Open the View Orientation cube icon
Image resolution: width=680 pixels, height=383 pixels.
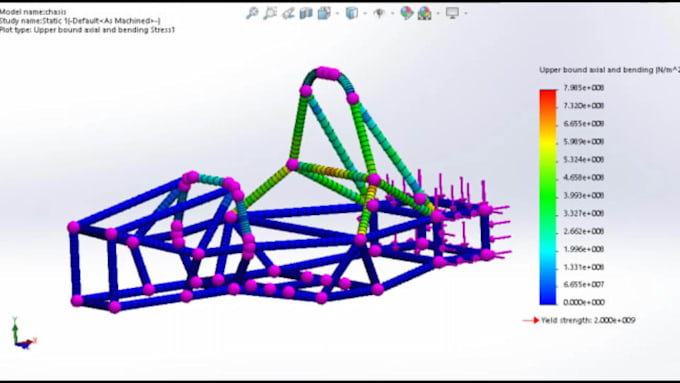pyautogui.click(x=324, y=13)
